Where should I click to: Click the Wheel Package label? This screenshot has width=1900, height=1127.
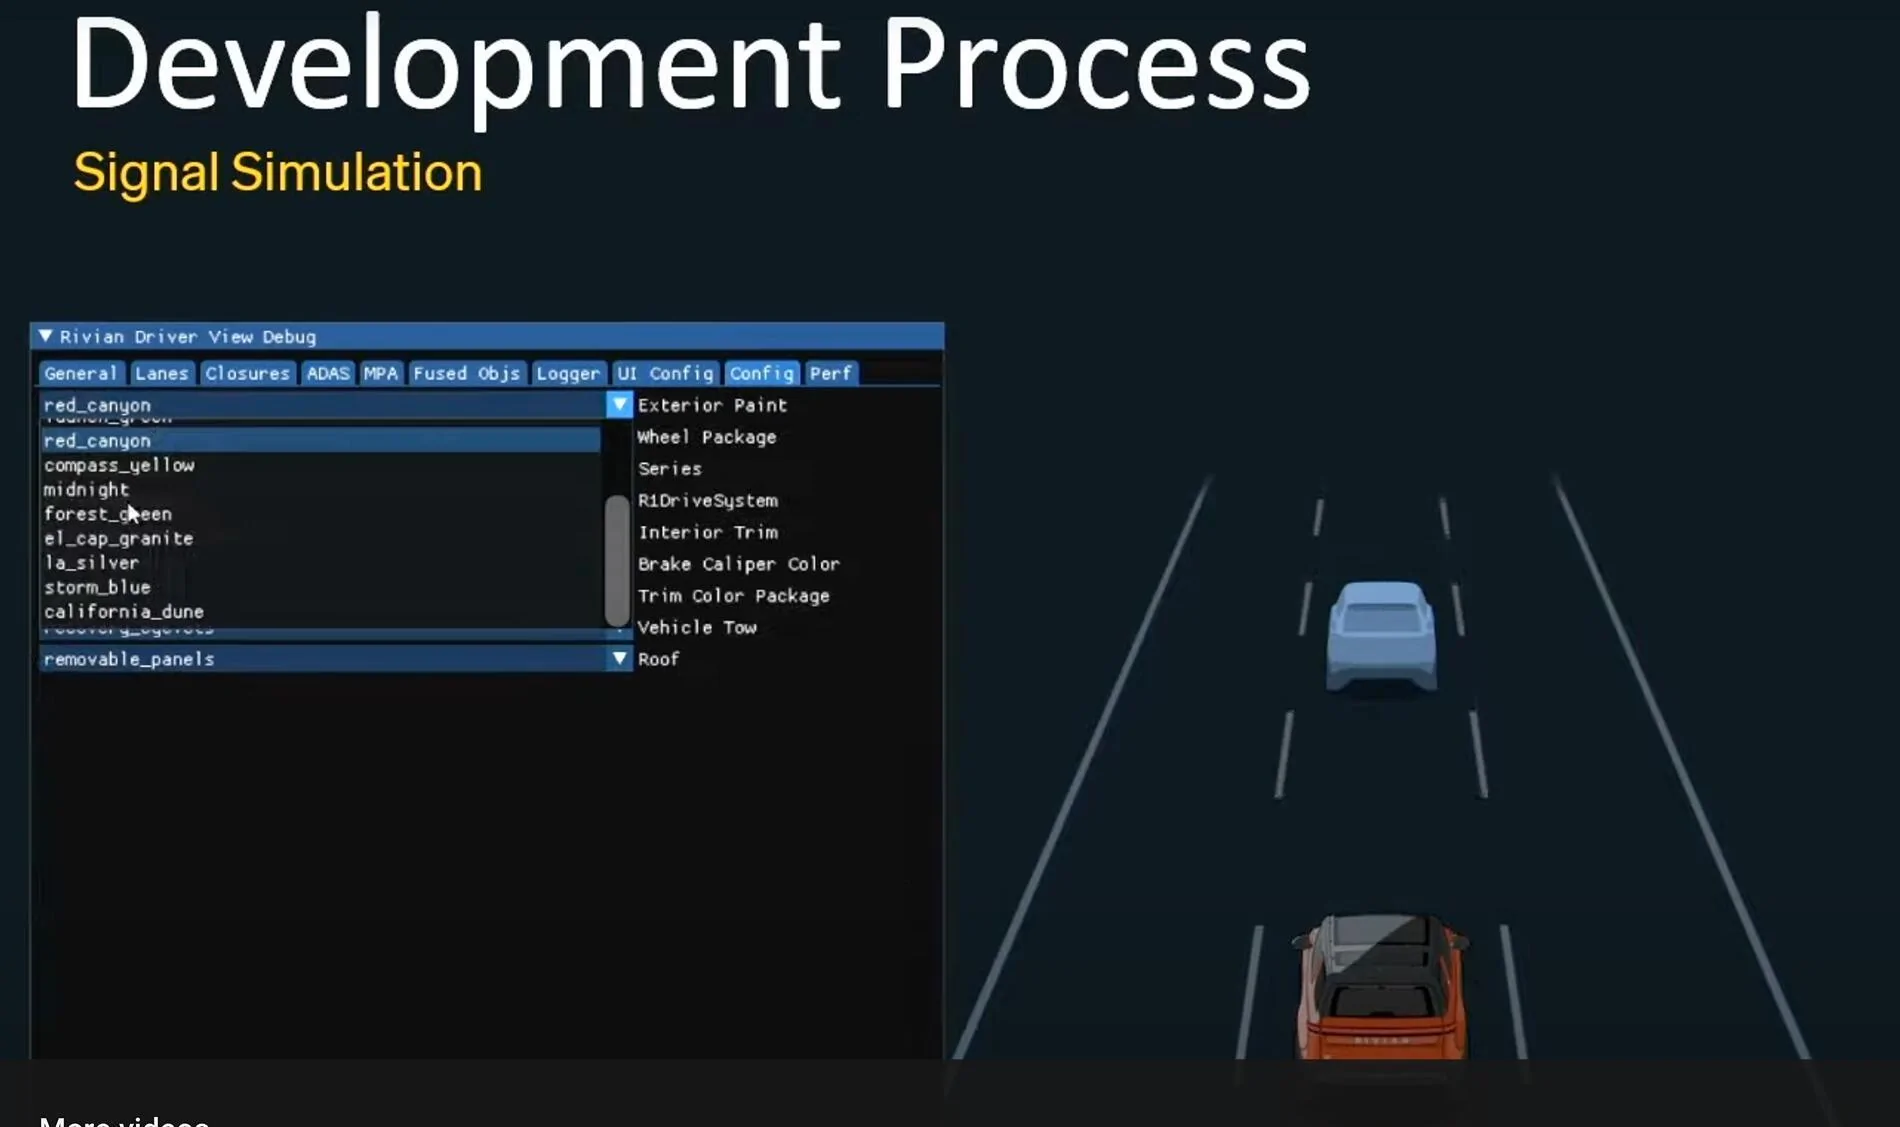click(x=707, y=437)
